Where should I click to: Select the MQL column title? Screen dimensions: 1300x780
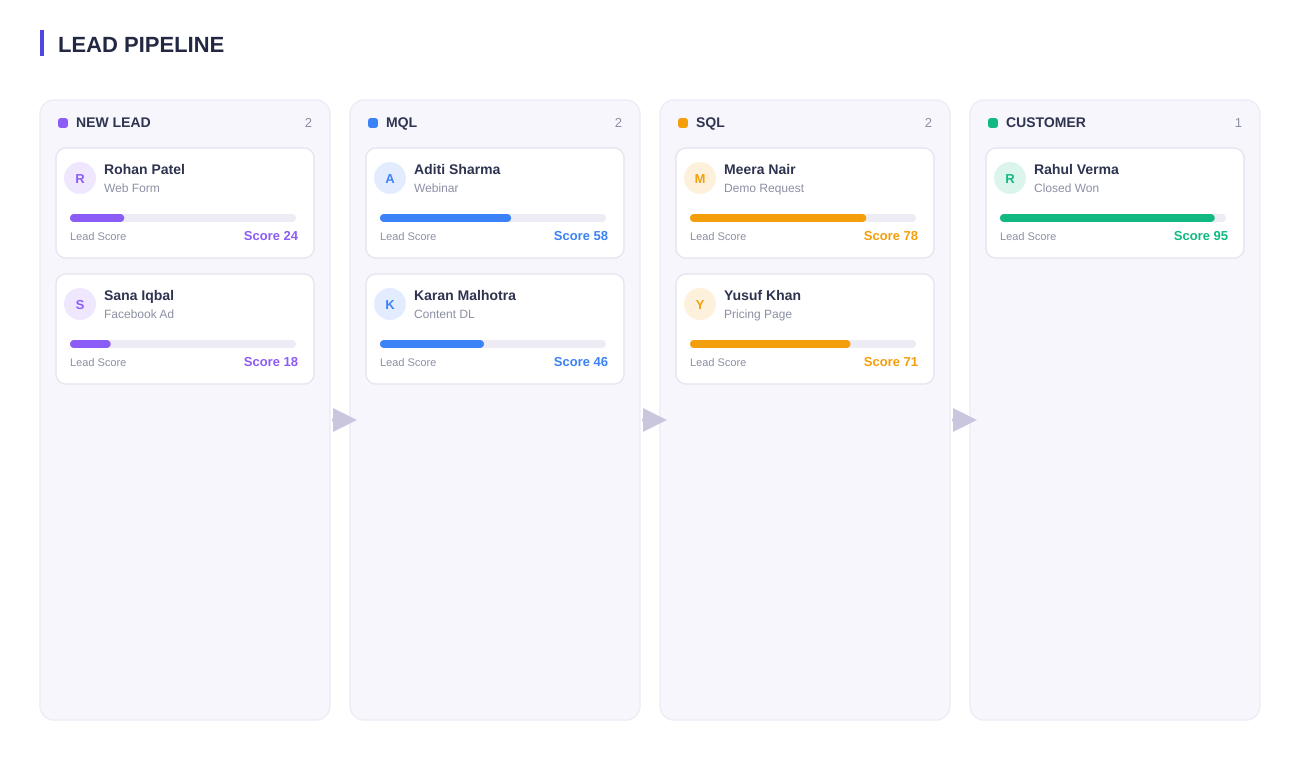tap(401, 122)
